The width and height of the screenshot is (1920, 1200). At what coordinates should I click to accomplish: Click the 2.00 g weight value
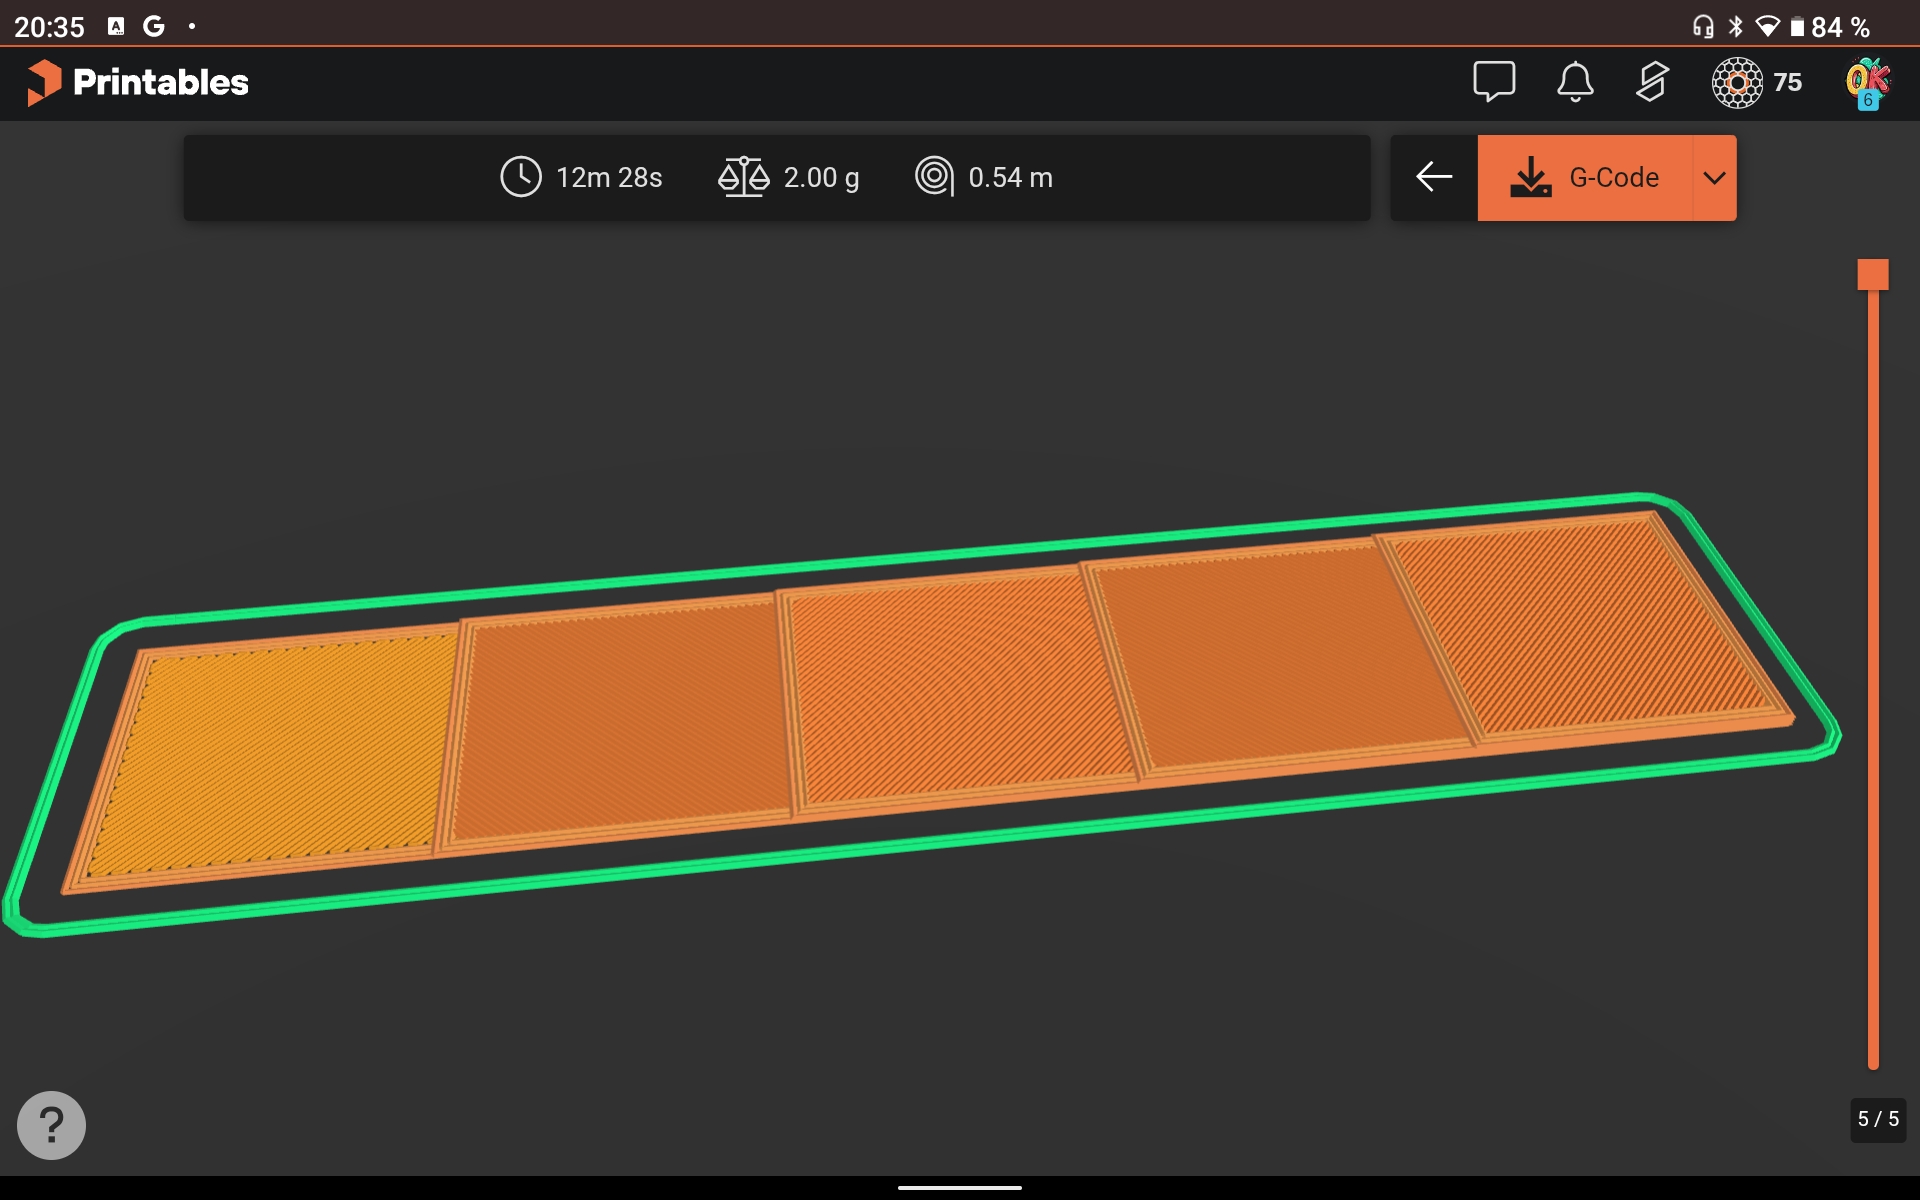tap(821, 177)
